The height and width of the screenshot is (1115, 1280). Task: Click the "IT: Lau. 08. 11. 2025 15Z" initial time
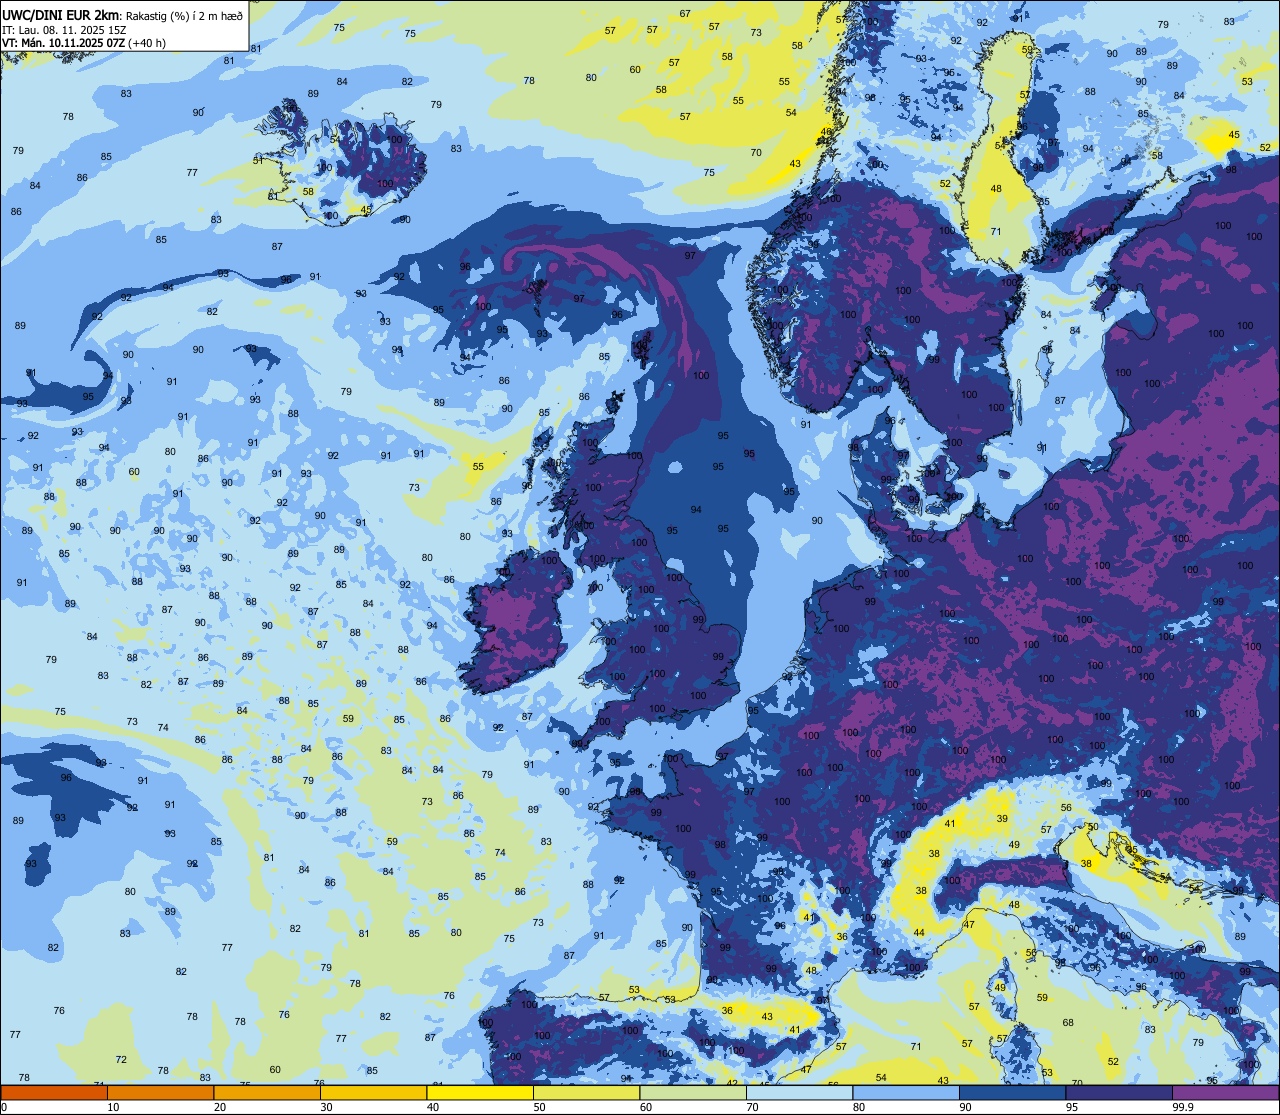(64, 29)
